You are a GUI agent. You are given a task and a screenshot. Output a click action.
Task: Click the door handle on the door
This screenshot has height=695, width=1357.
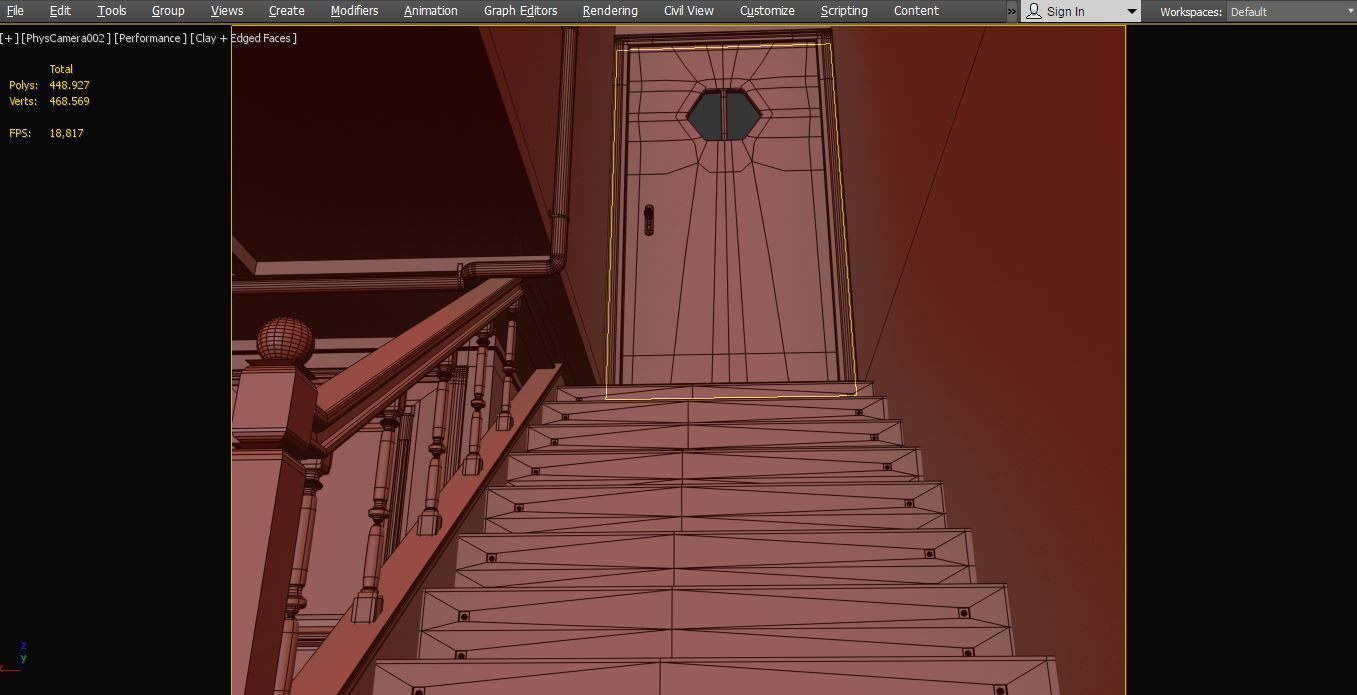pos(649,220)
